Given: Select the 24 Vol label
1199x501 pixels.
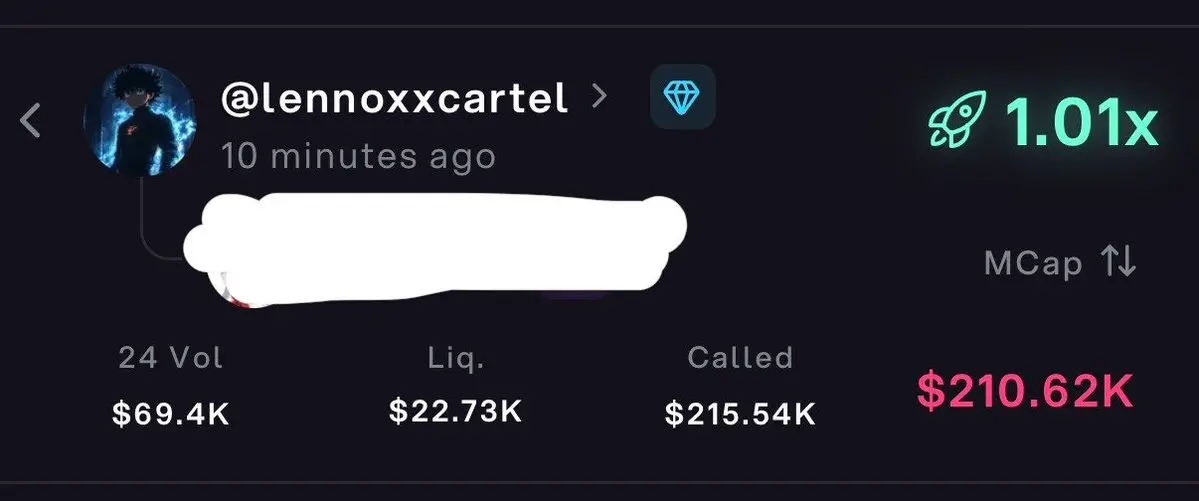Looking at the screenshot, I should 171,357.
